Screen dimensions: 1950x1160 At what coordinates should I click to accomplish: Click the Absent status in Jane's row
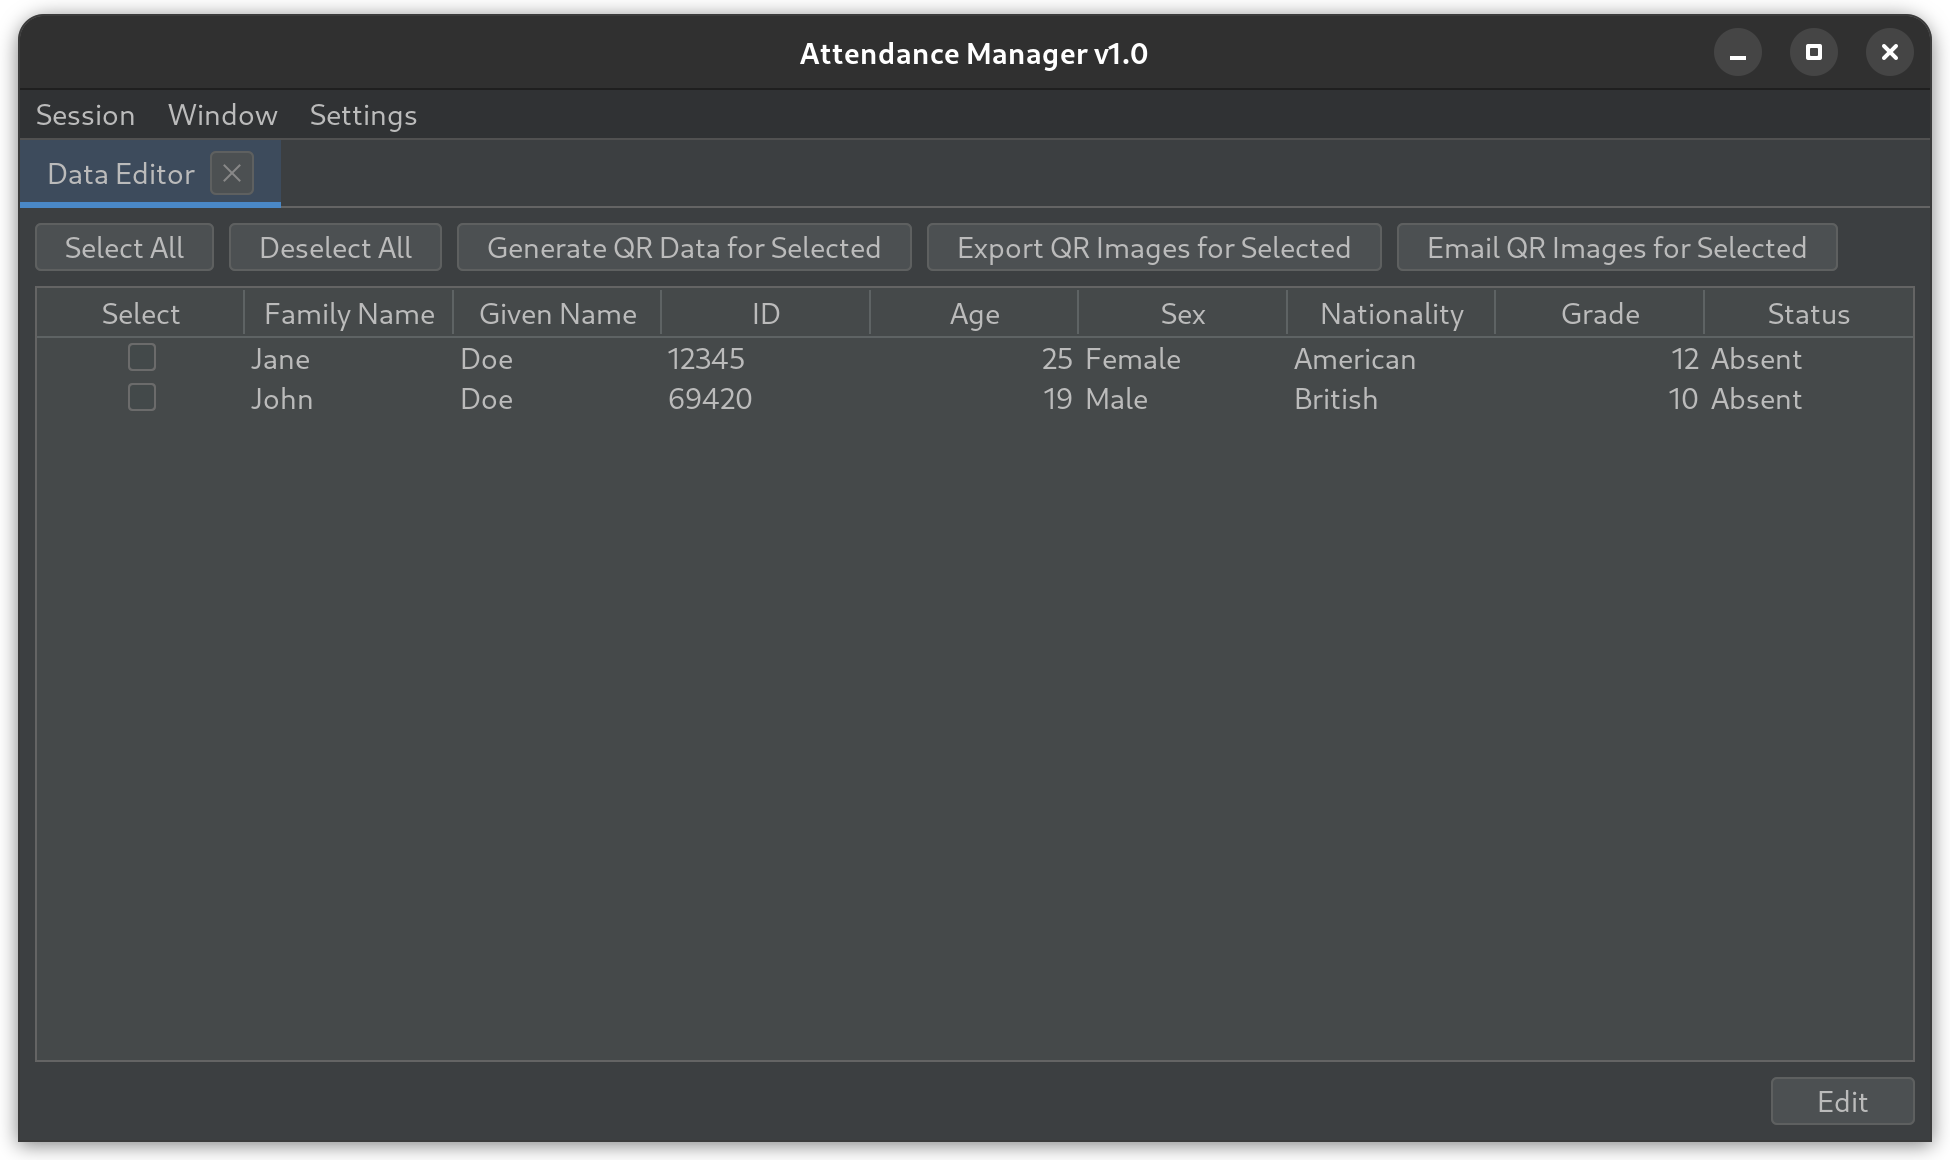coord(1809,358)
